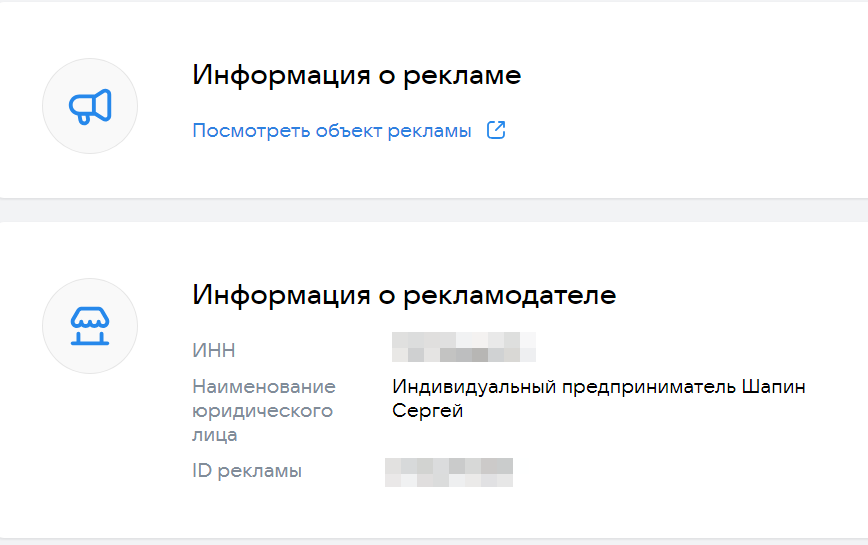The image size is (868, 545).
Task: Click the external-link icon beside the ad link
Action: (x=496, y=130)
